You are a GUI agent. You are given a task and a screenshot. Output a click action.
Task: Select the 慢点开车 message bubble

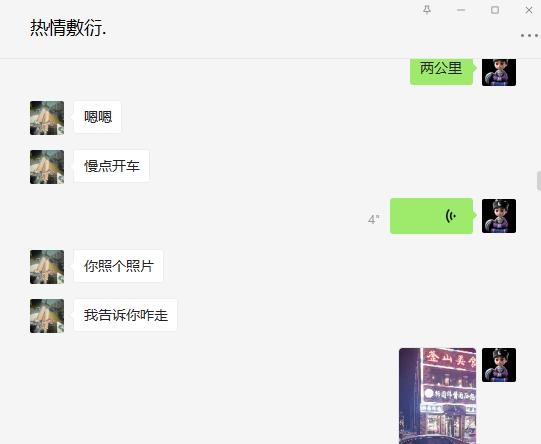point(111,166)
